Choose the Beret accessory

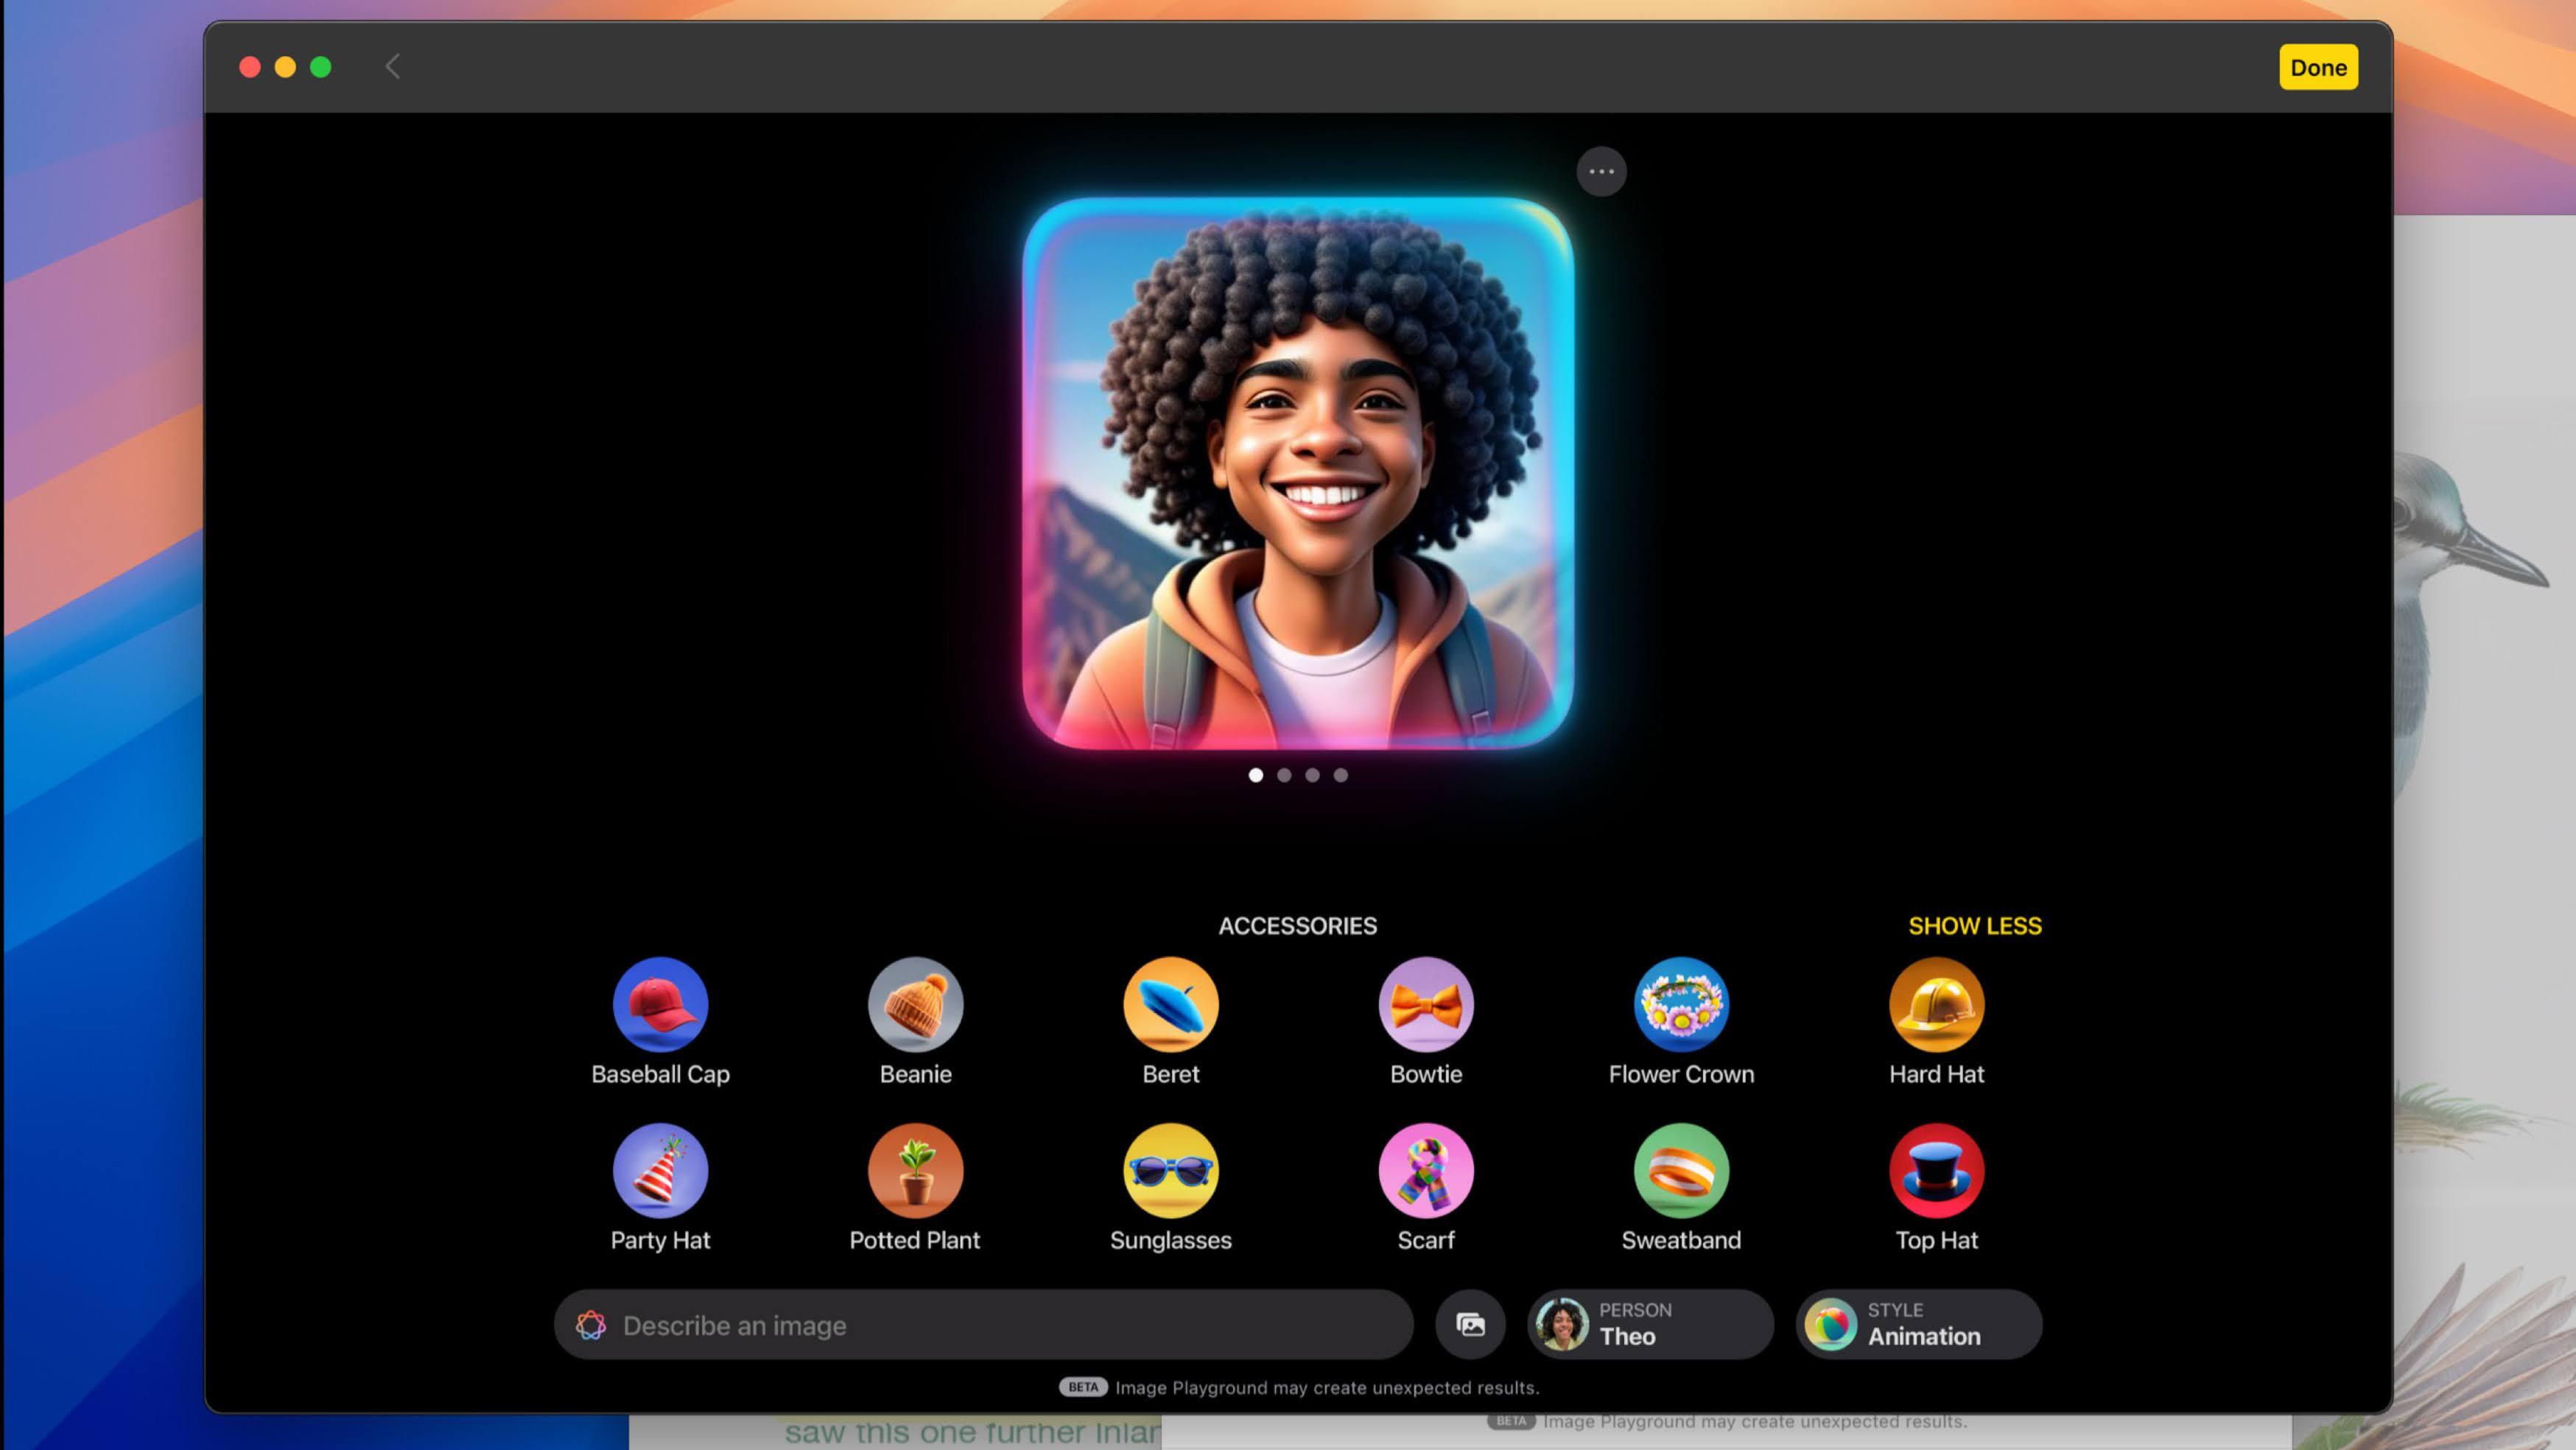[1170, 1004]
